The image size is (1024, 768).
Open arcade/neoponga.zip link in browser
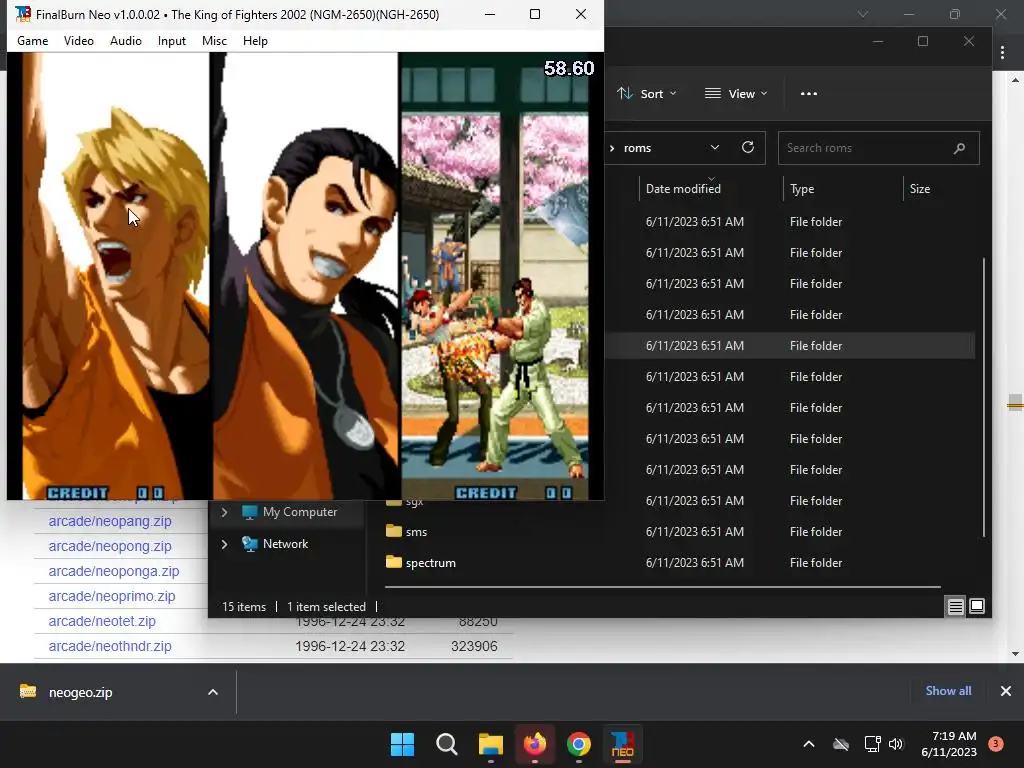coord(114,571)
